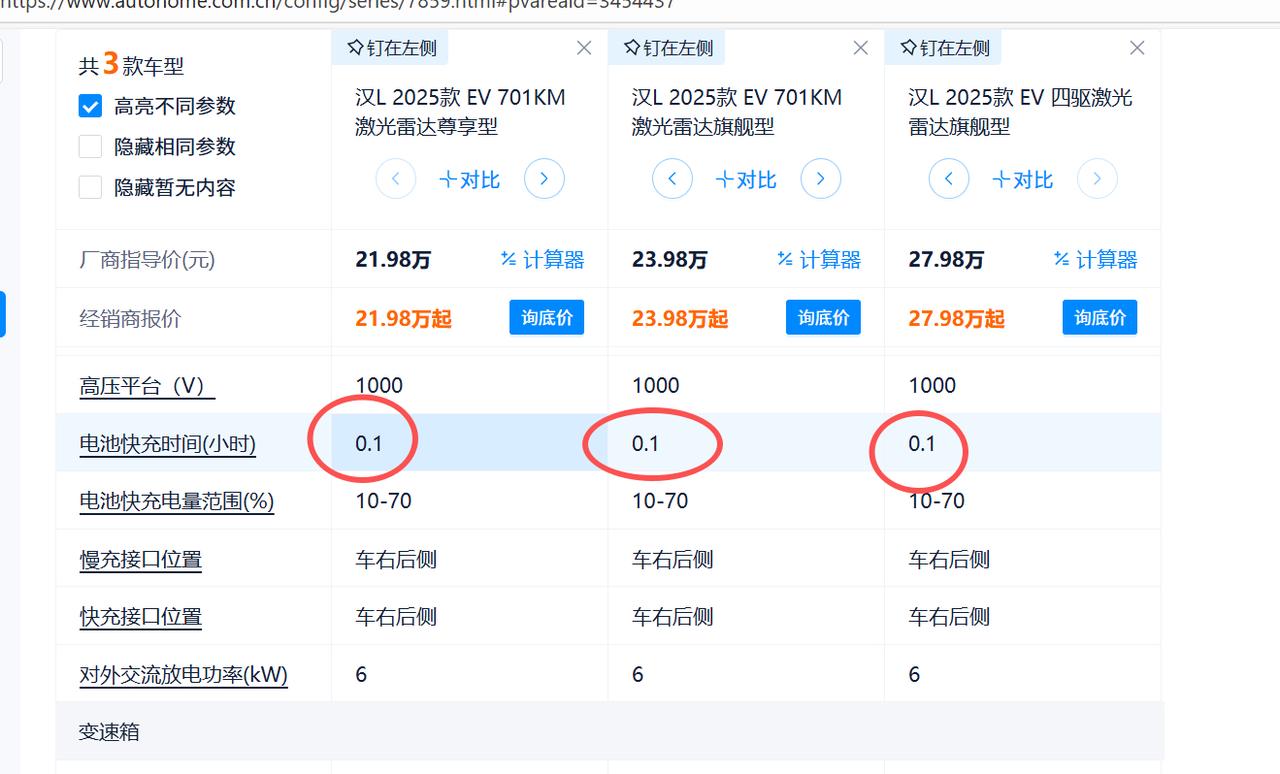This screenshot has width=1280, height=774.
Task: Go to previous model in 尊享型 column
Action: 396,179
